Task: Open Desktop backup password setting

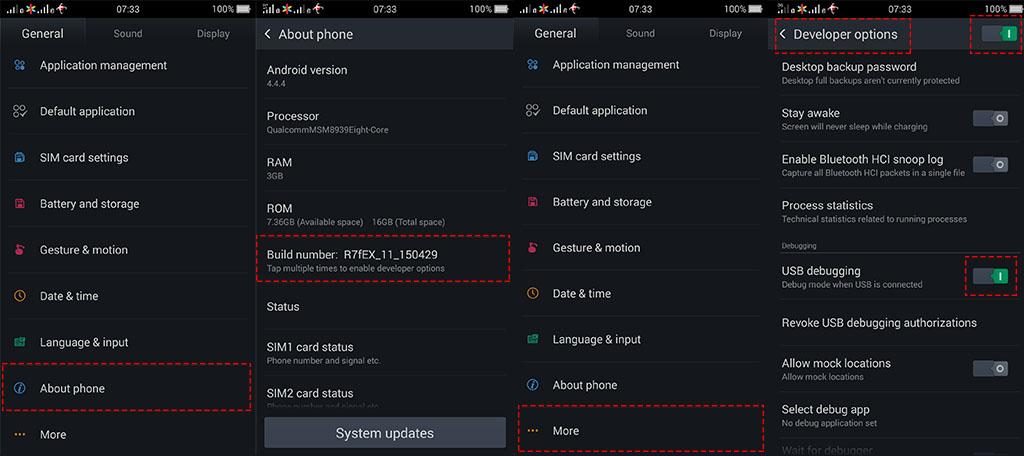Action: pyautogui.click(x=896, y=73)
